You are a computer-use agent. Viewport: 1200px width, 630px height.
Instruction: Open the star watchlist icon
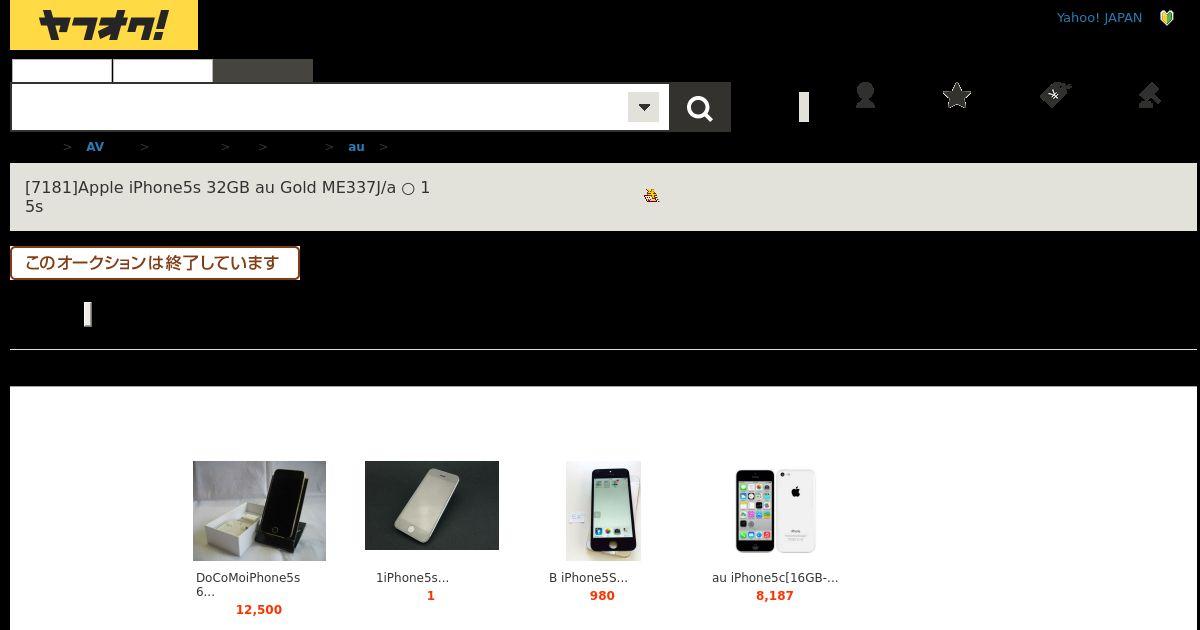tap(957, 95)
